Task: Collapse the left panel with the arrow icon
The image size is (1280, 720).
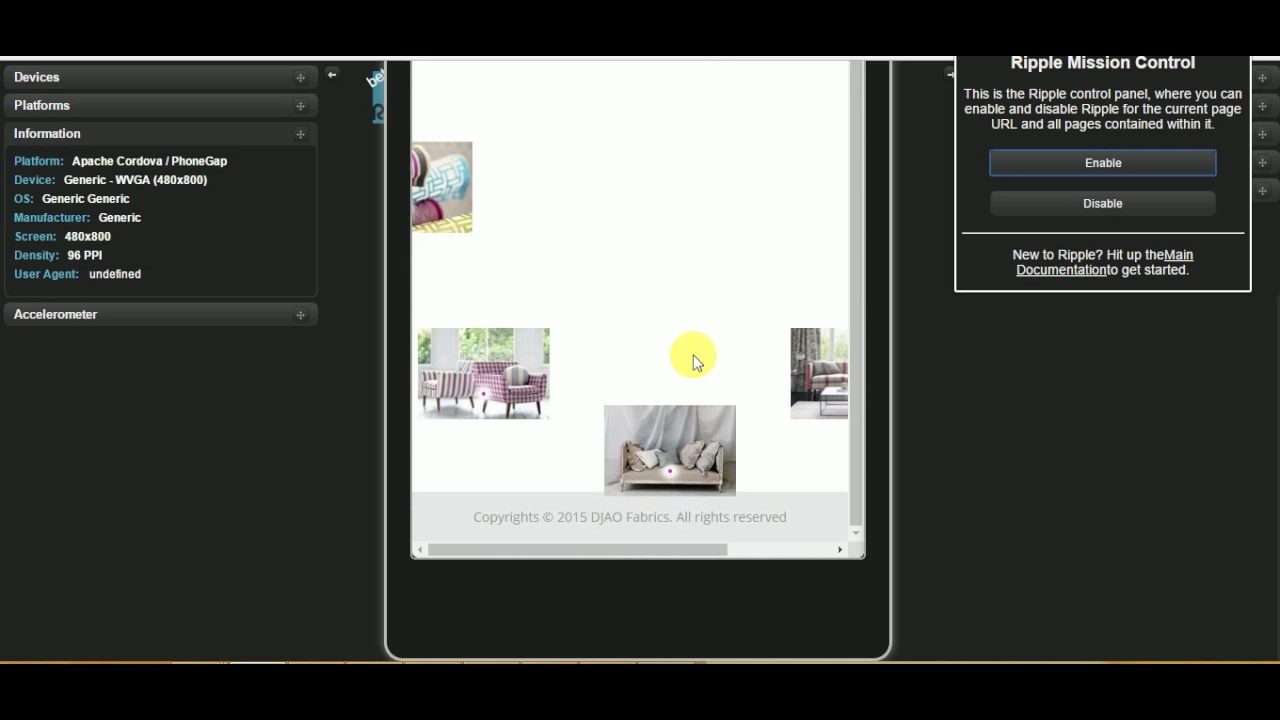Action: click(x=332, y=74)
